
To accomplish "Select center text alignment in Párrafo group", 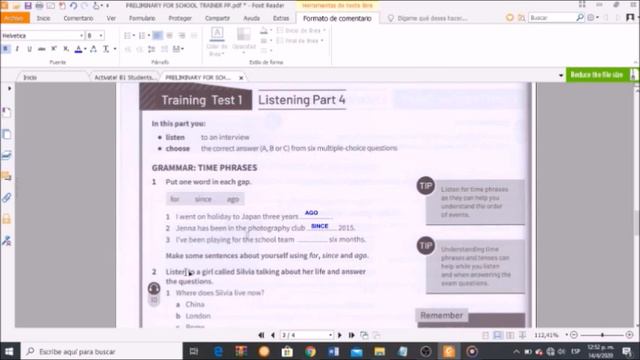I will pos(169,36).
